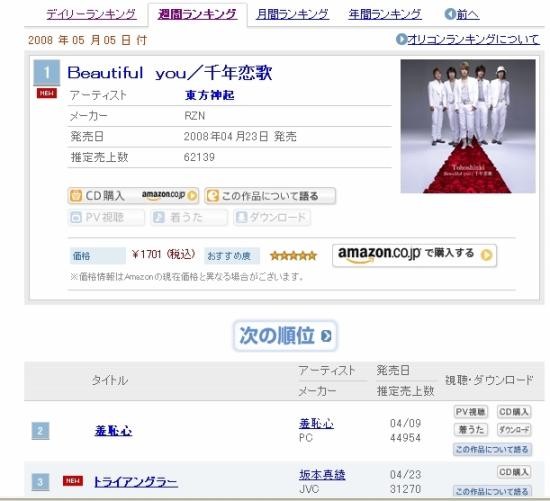Click the 東方神起 artist name
The height and width of the screenshot is (501, 550).
pos(209,95)
